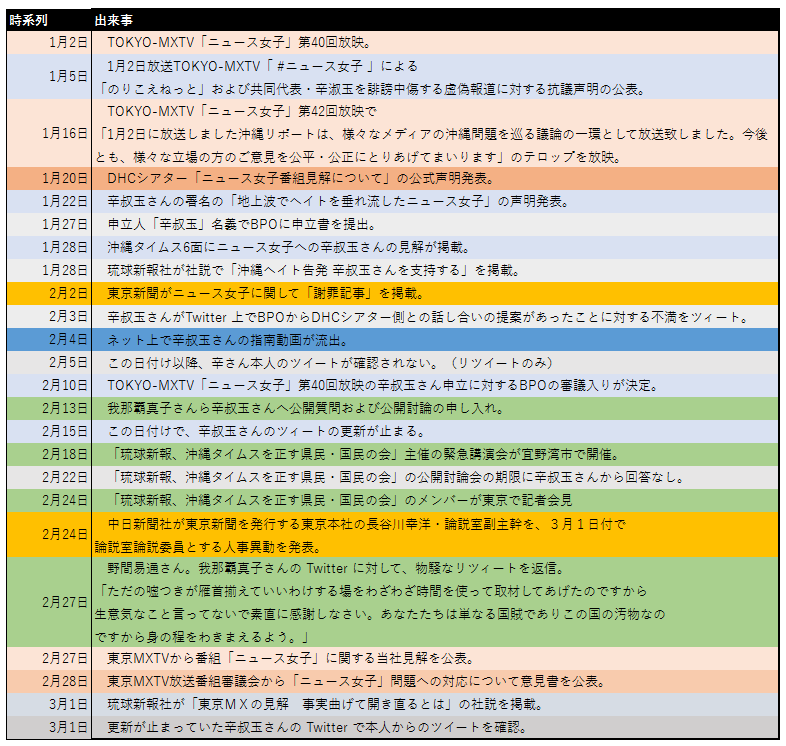Click the 地上波でヘイトを垂れ流した event row
786x746 pixels.
(435, 202)
